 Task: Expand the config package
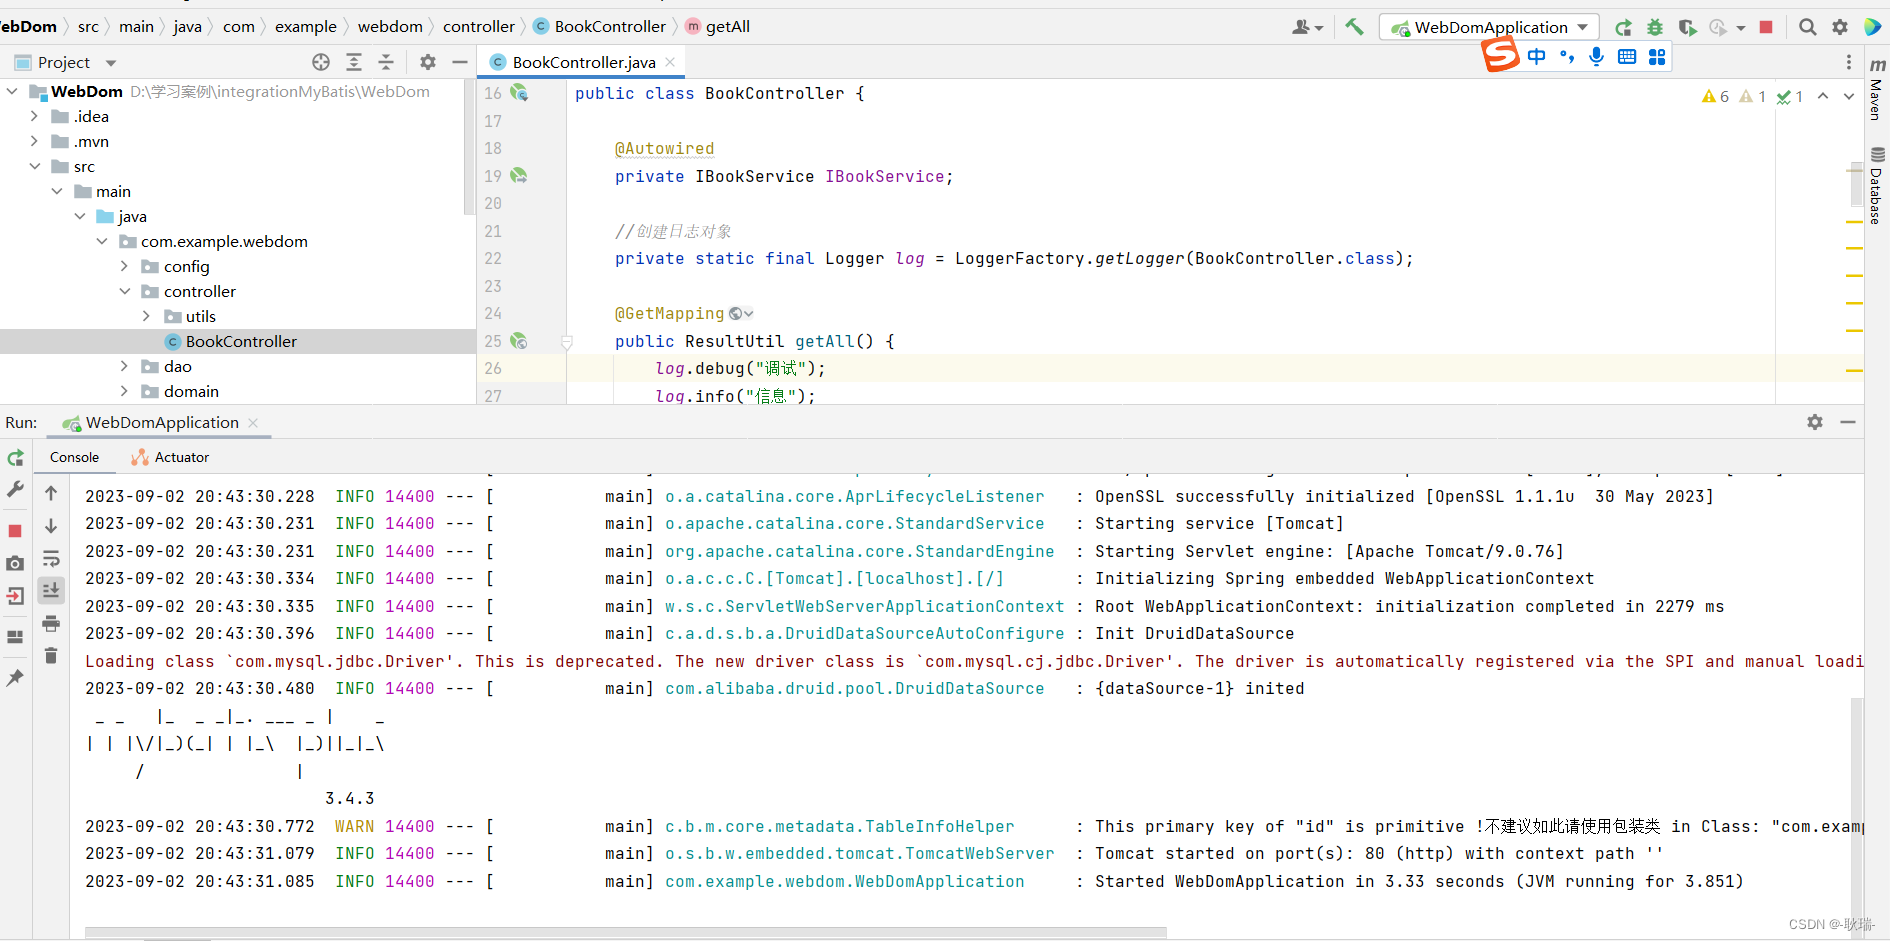point(124,266)
